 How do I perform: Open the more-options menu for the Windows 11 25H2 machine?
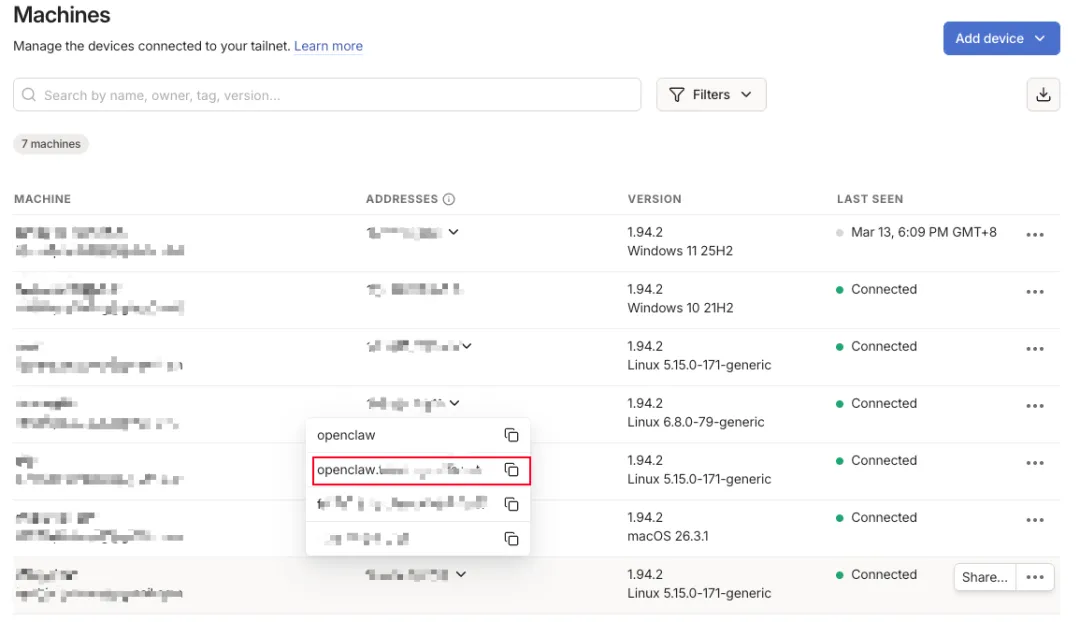(x=1035, y=234)
